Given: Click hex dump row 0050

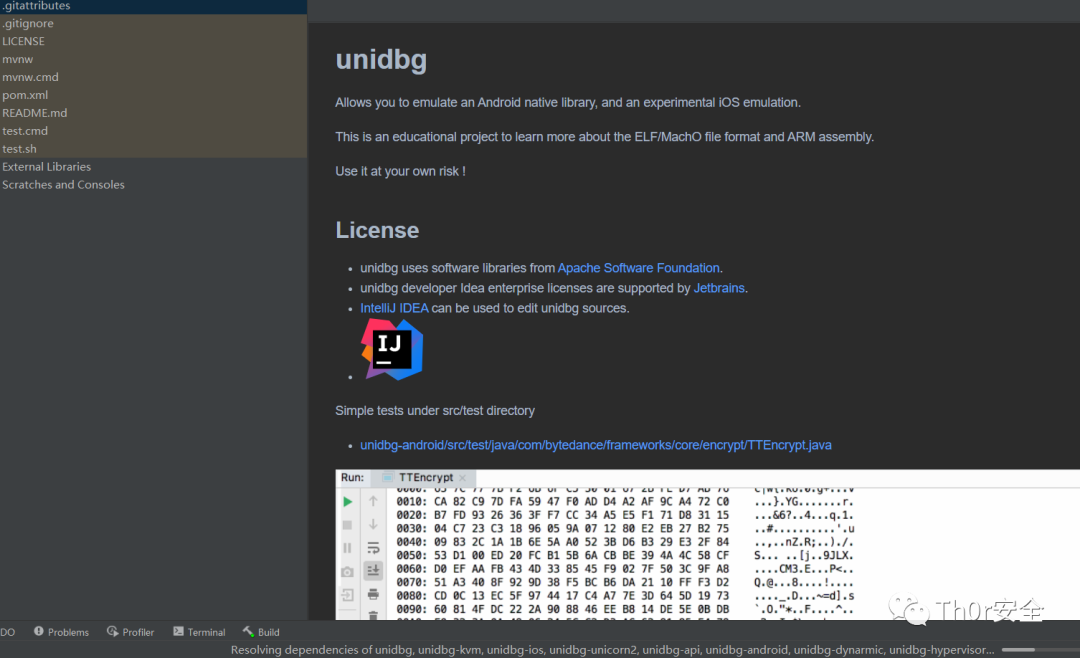Looking at the screenshot, I should (x=625, y=555).
